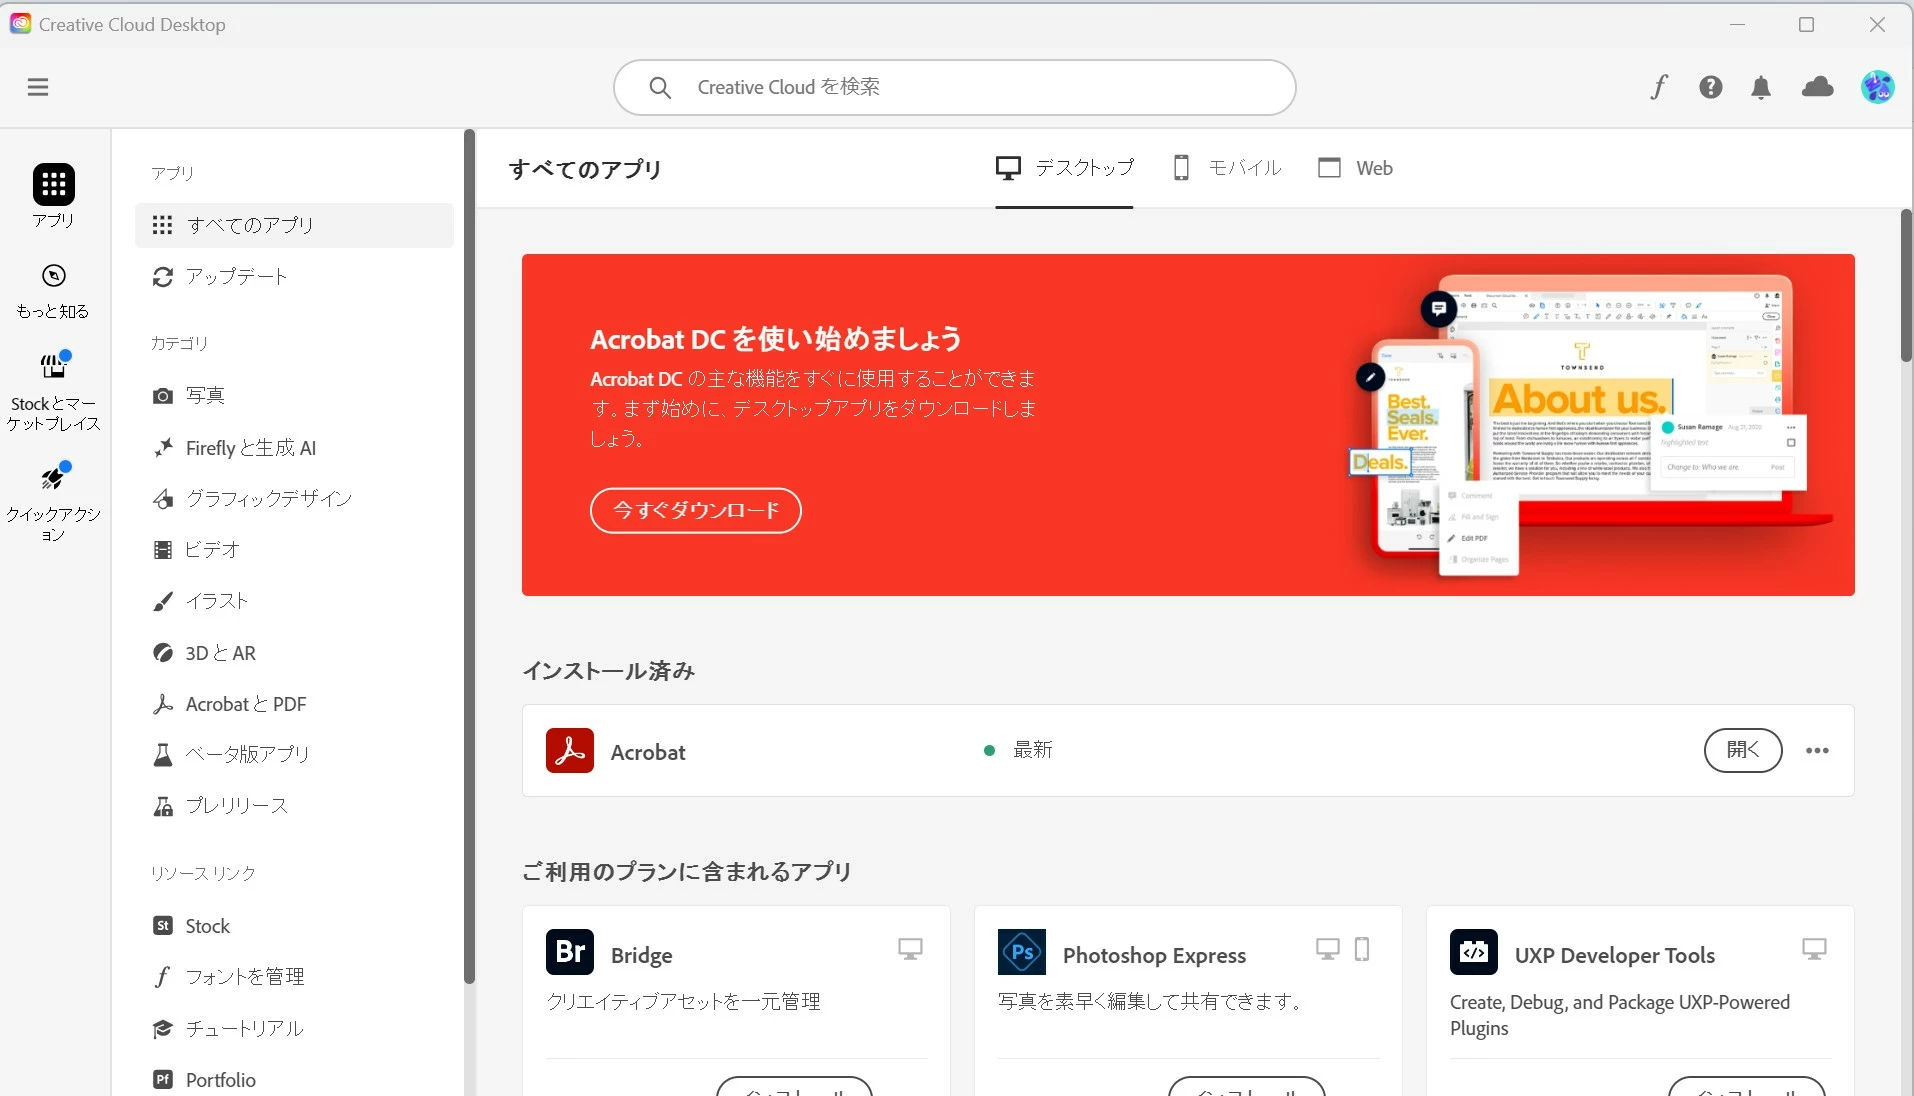The width and height of the screenshot is (1914, 1096).
Task: Click the Acrobat app icon
Action: coord(570,750)
